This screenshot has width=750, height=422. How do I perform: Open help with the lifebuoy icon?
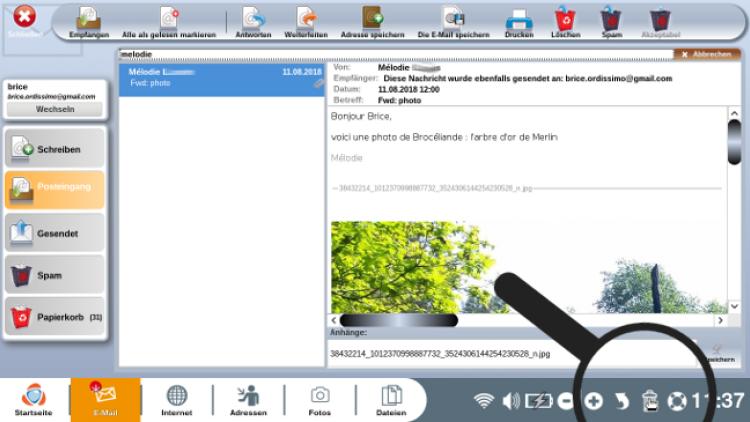pos(677,401)
